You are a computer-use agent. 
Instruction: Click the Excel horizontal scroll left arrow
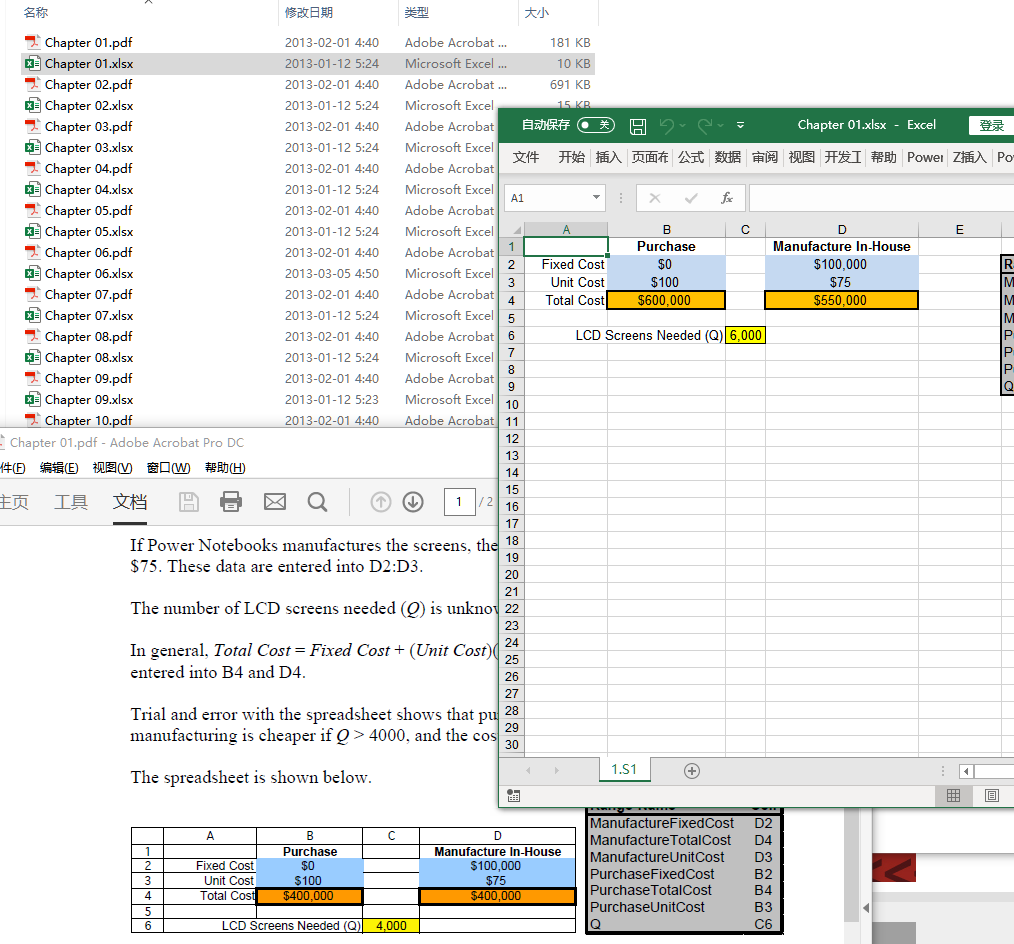(x=966, y=771)
